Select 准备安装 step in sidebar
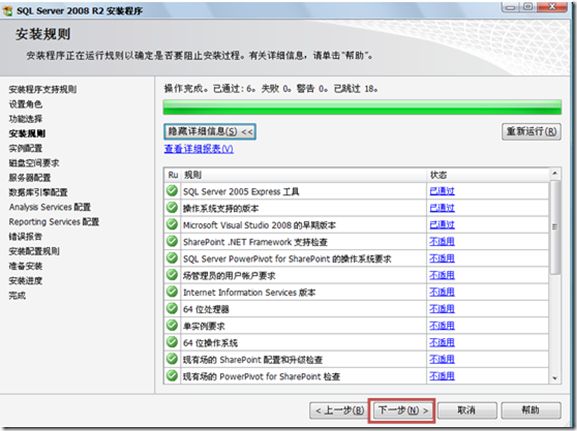This screenshot has height=431, width=577. pos(25,266)
